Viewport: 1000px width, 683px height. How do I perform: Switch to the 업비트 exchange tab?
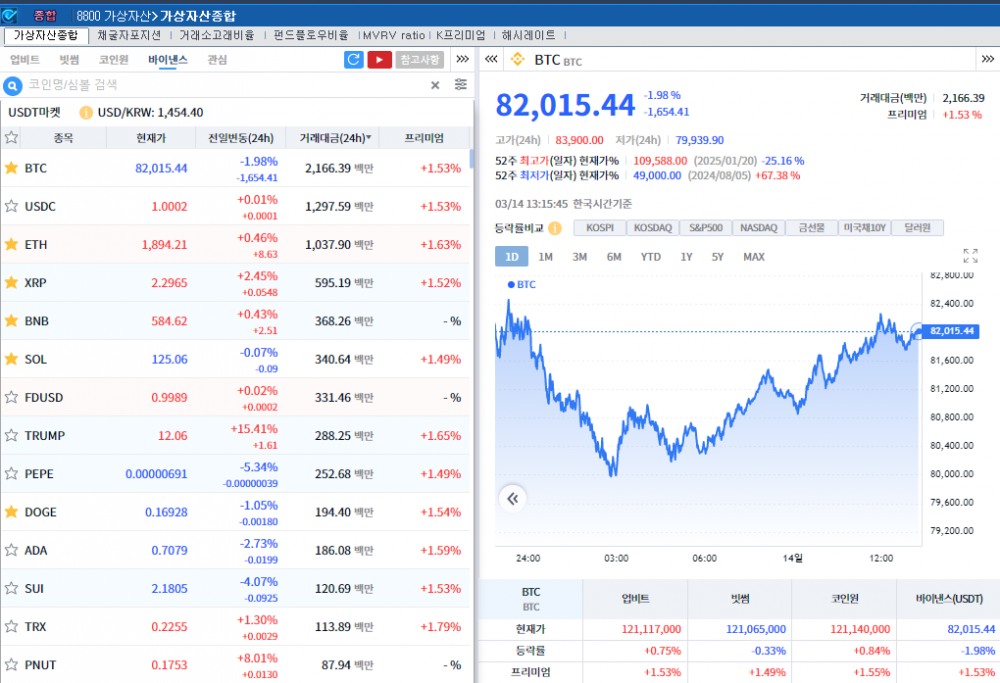[x=25, y=60]
